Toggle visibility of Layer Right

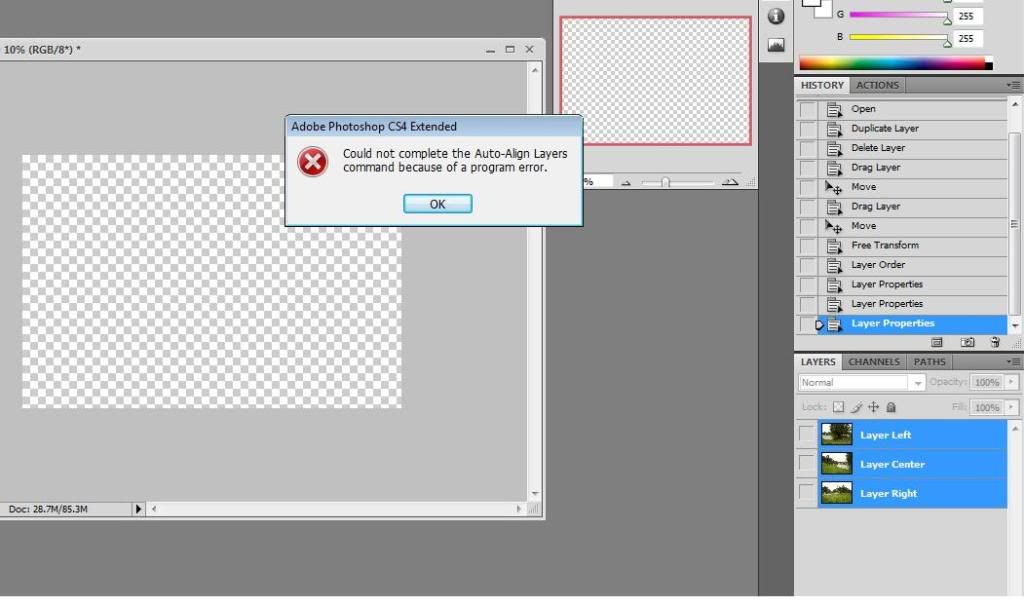807,493
